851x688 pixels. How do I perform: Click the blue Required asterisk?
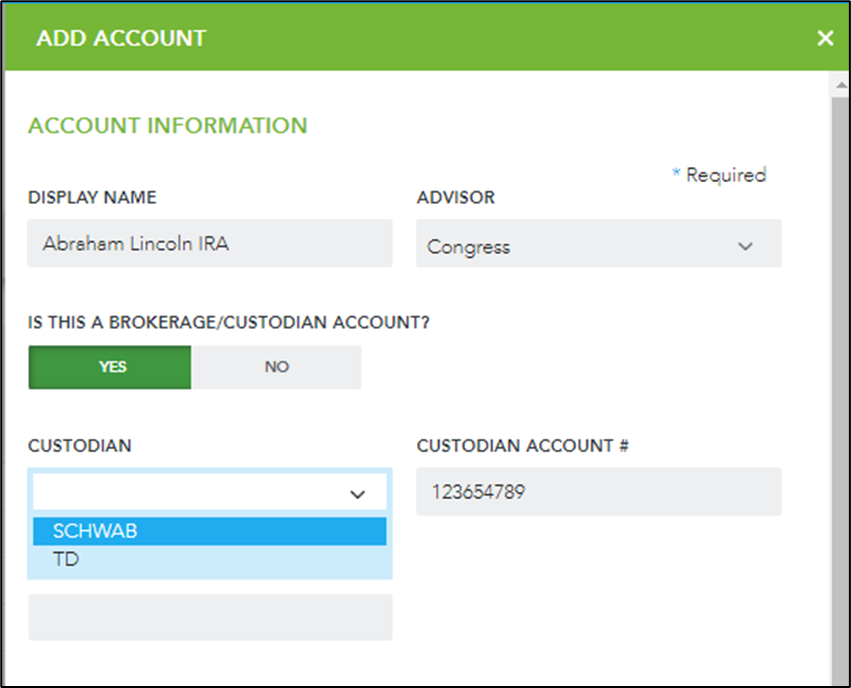coord(676,173)
